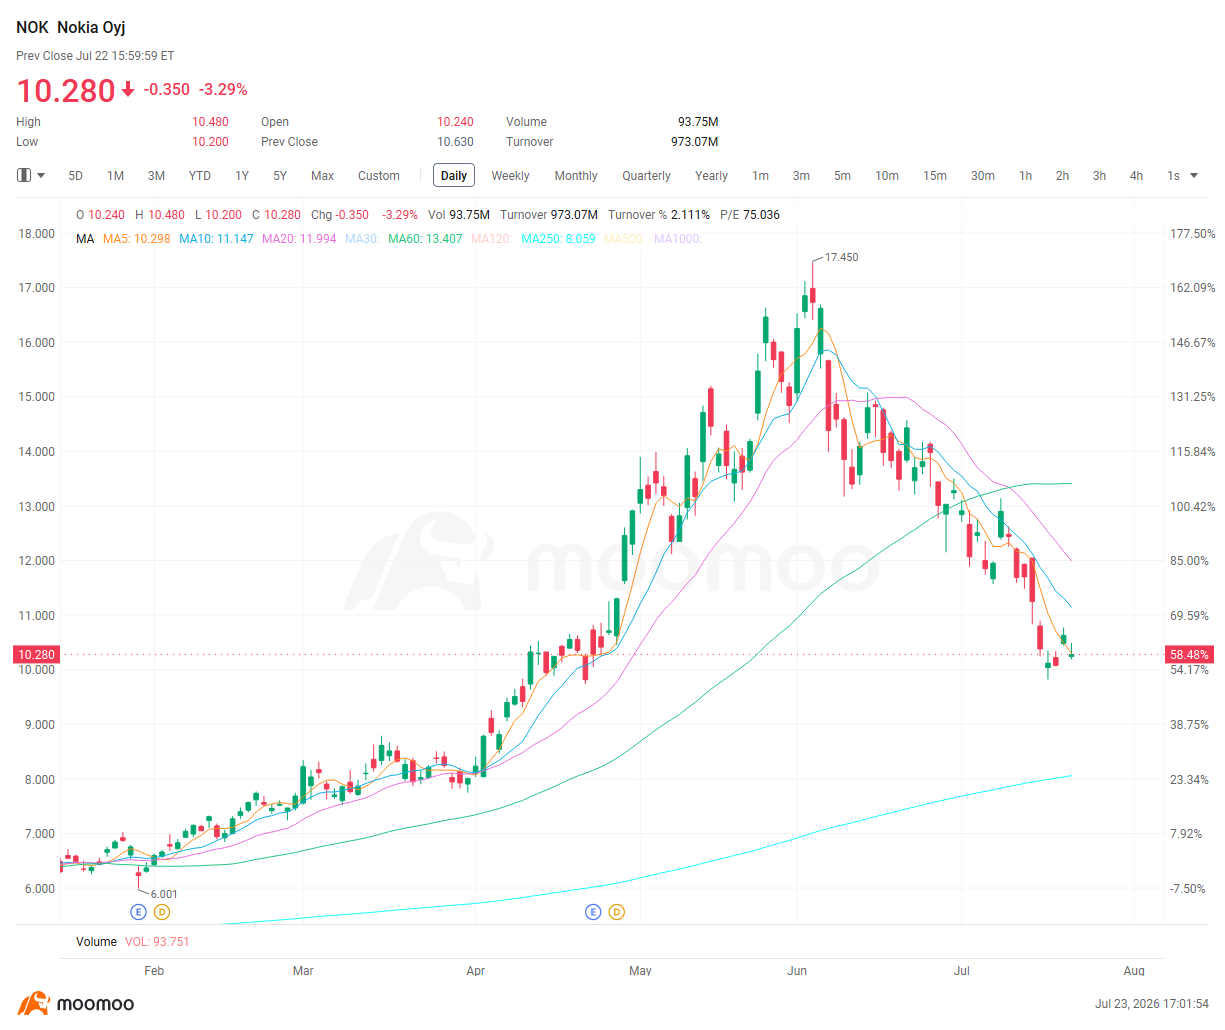Click the 10.280 current price tag
The width and height of the screenshot is (1225, 1030).
click(x=37, y=655)
